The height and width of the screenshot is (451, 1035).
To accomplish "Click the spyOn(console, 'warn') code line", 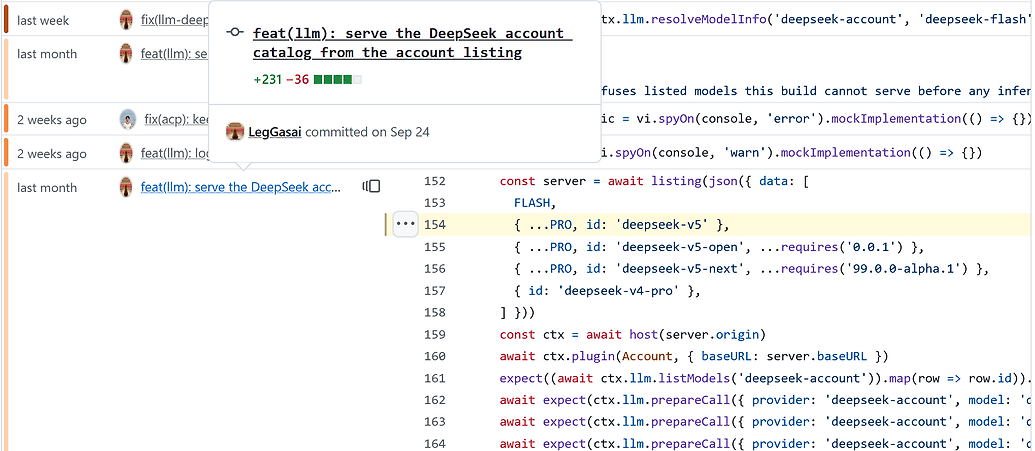I will (x=791, y=153).
